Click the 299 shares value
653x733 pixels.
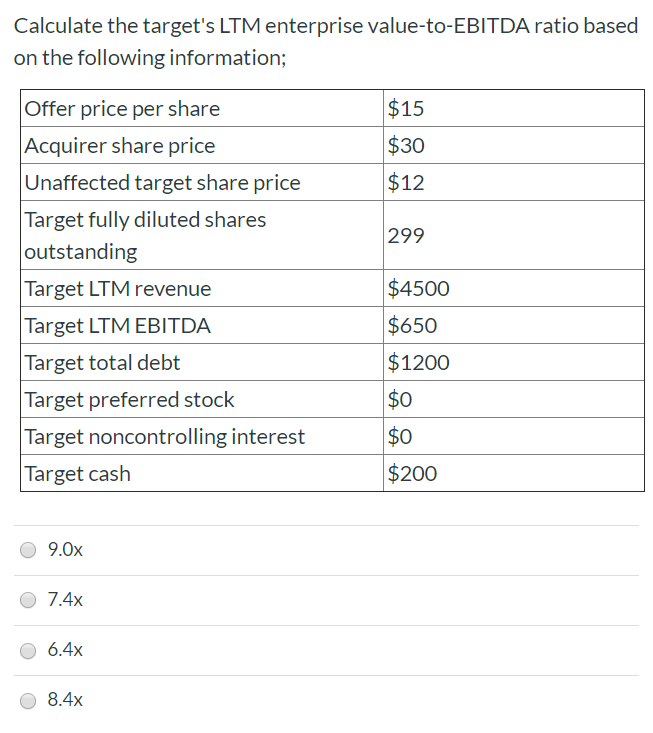(x=406, y=236)
